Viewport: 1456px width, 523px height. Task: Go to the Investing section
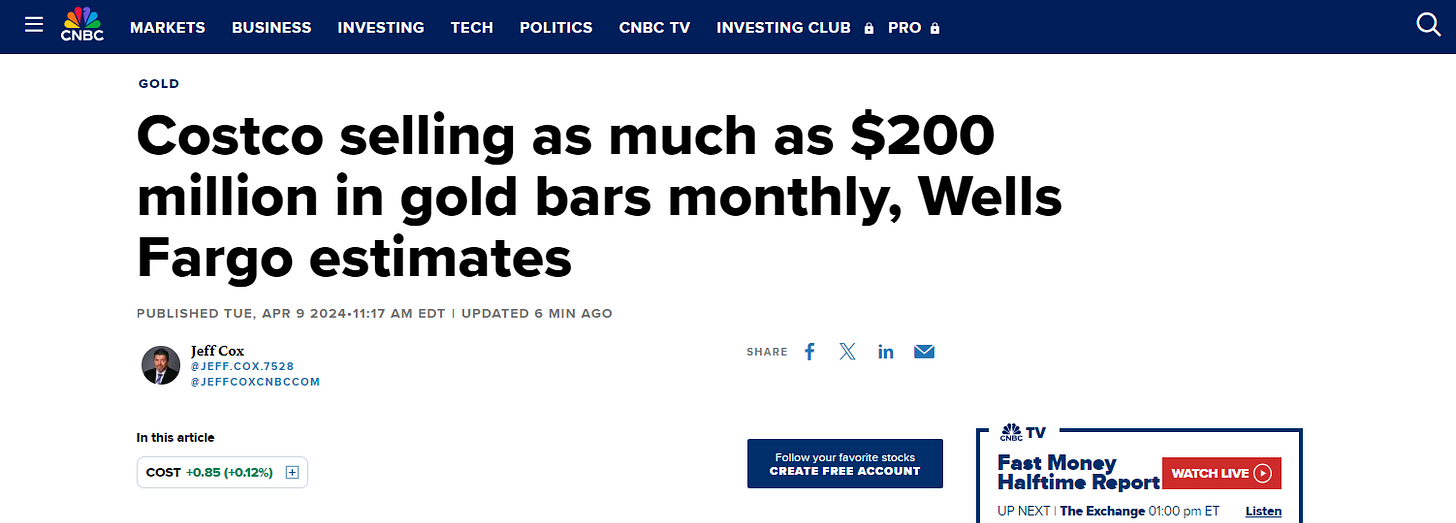(380, 28)
